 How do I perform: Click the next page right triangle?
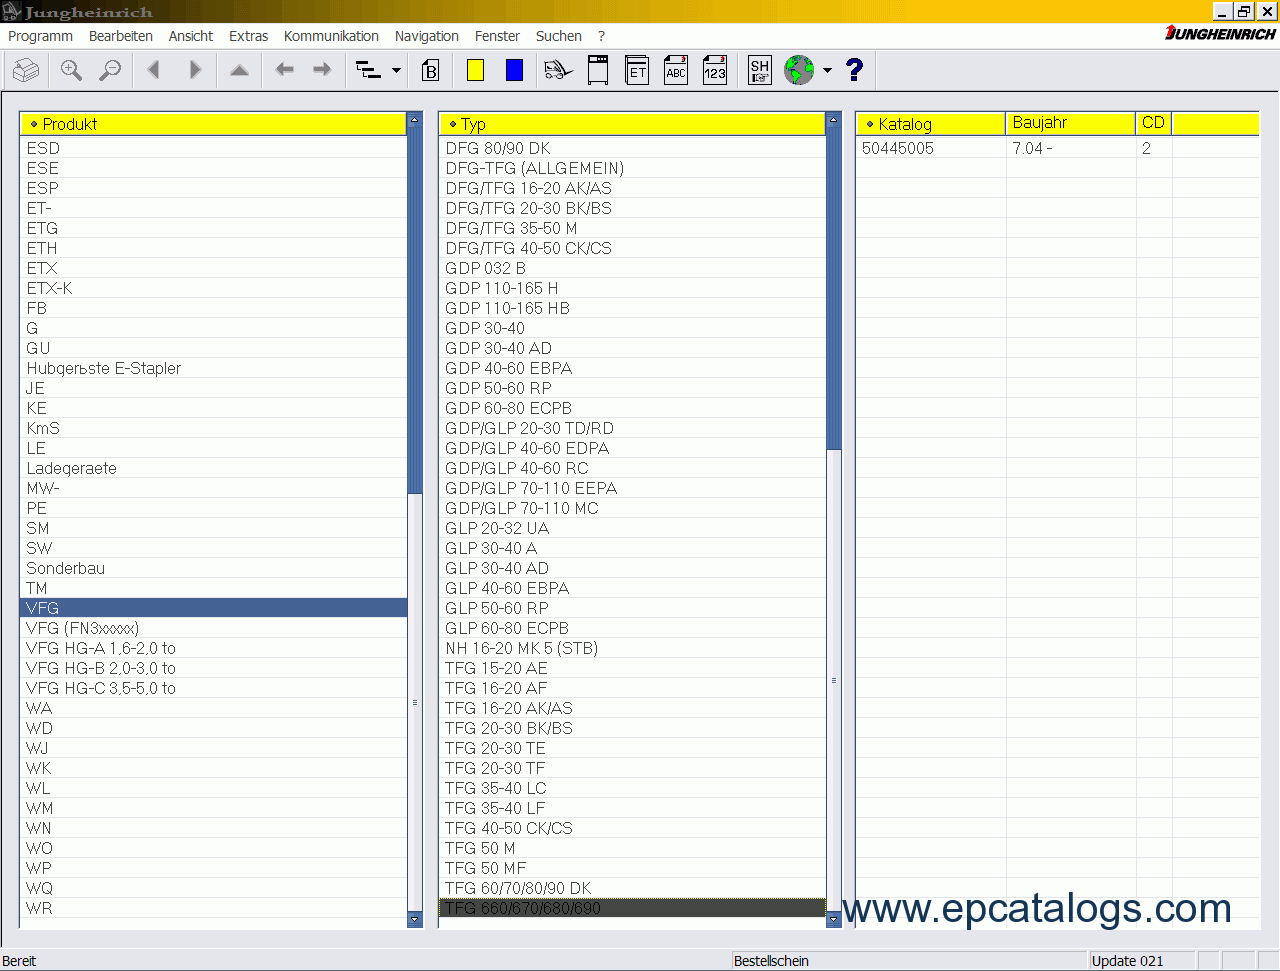click(x=195, y=70)
